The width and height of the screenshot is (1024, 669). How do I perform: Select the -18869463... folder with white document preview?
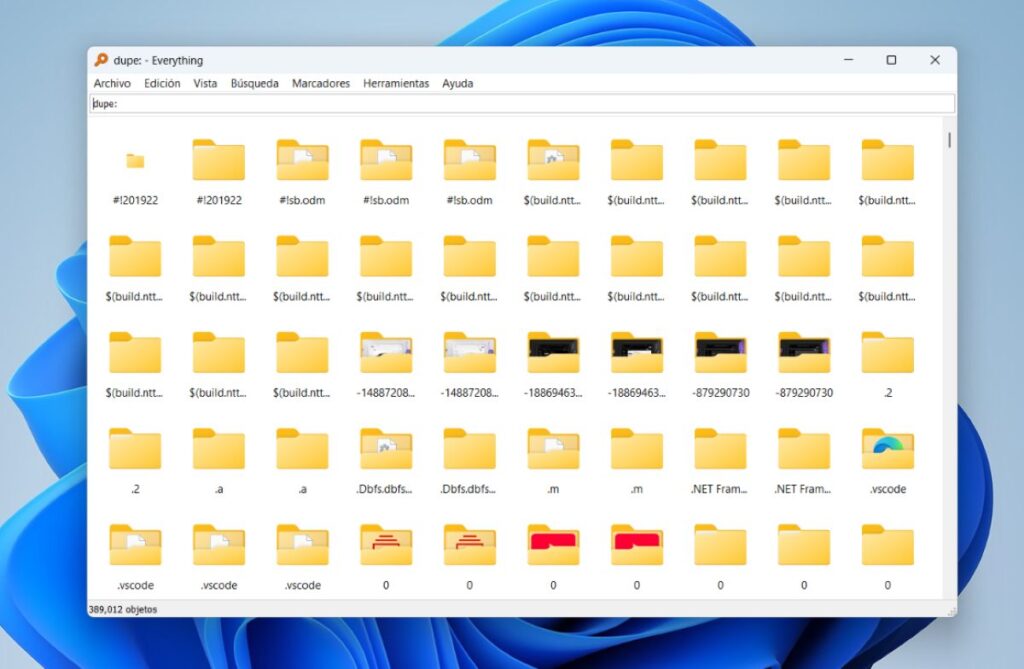point(637,353)
